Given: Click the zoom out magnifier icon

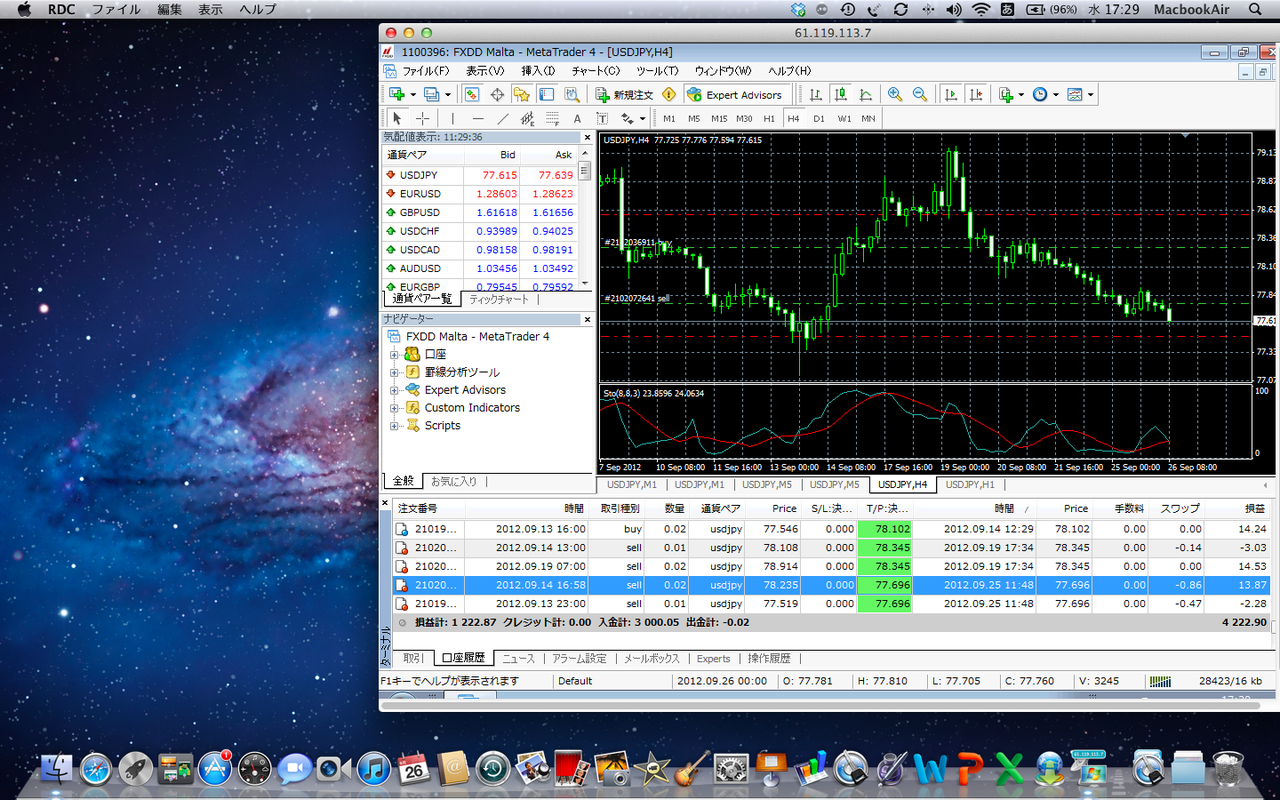Looking at the screenshot, I should point(919,94).
